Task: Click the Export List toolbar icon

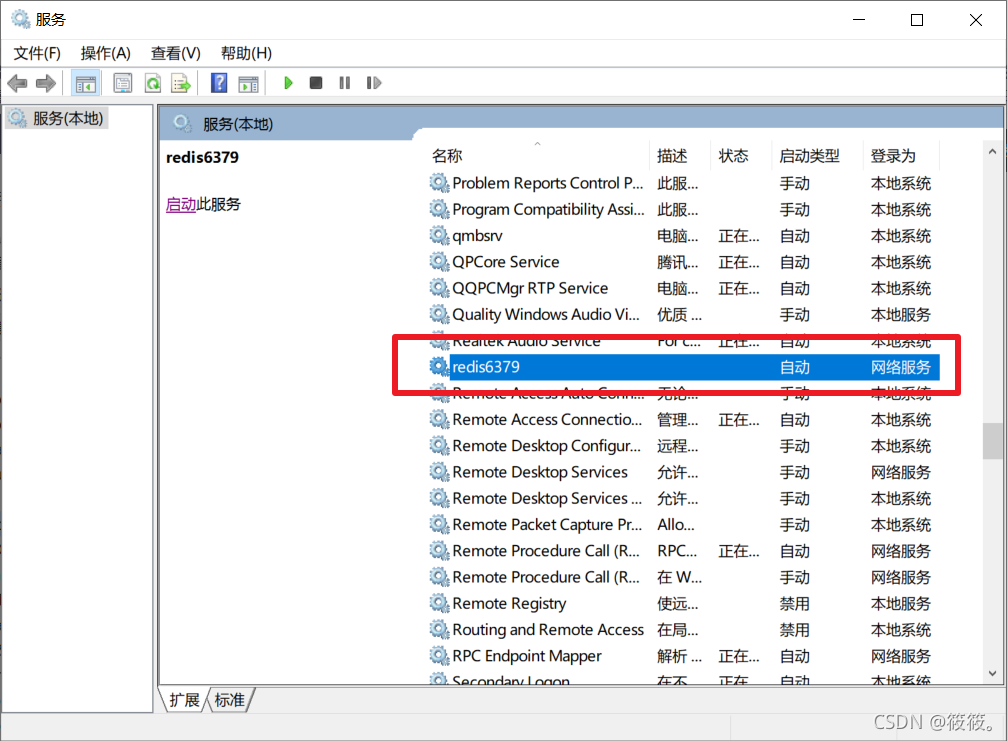Action: [x=181, y=83]
